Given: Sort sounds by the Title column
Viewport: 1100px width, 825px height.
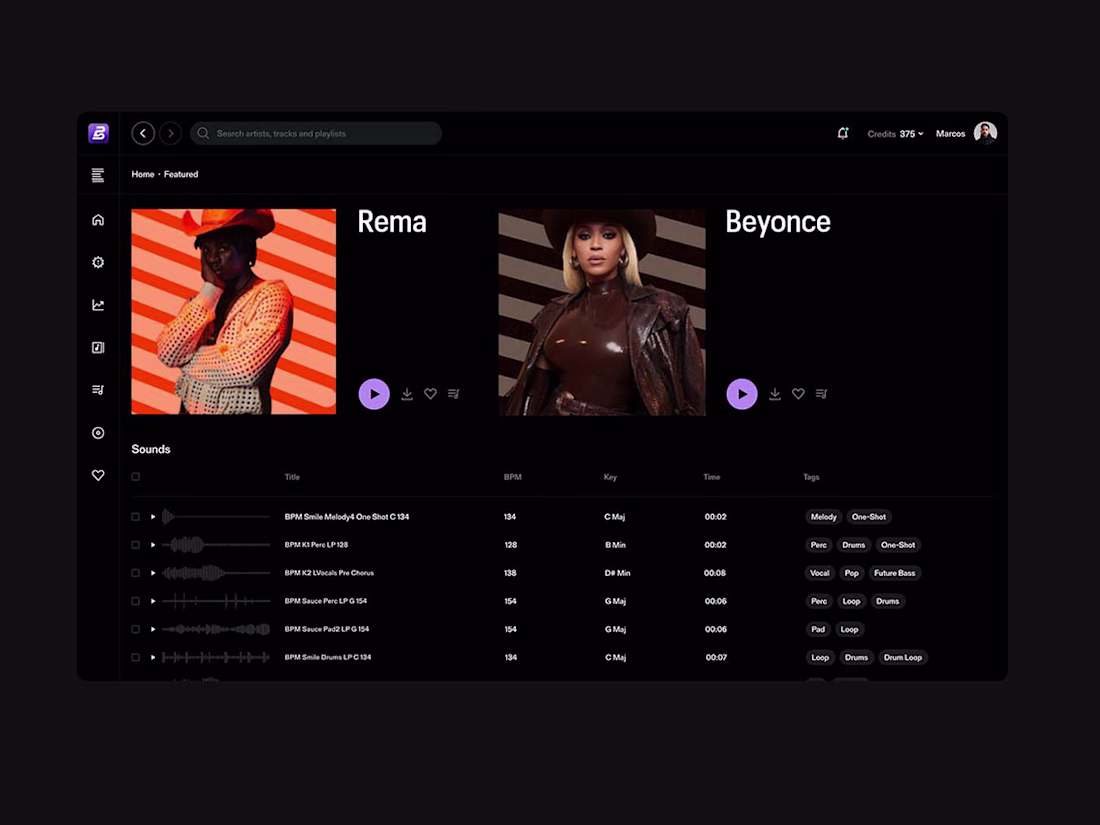Looking at the screenshot, I should click(292, 477).
